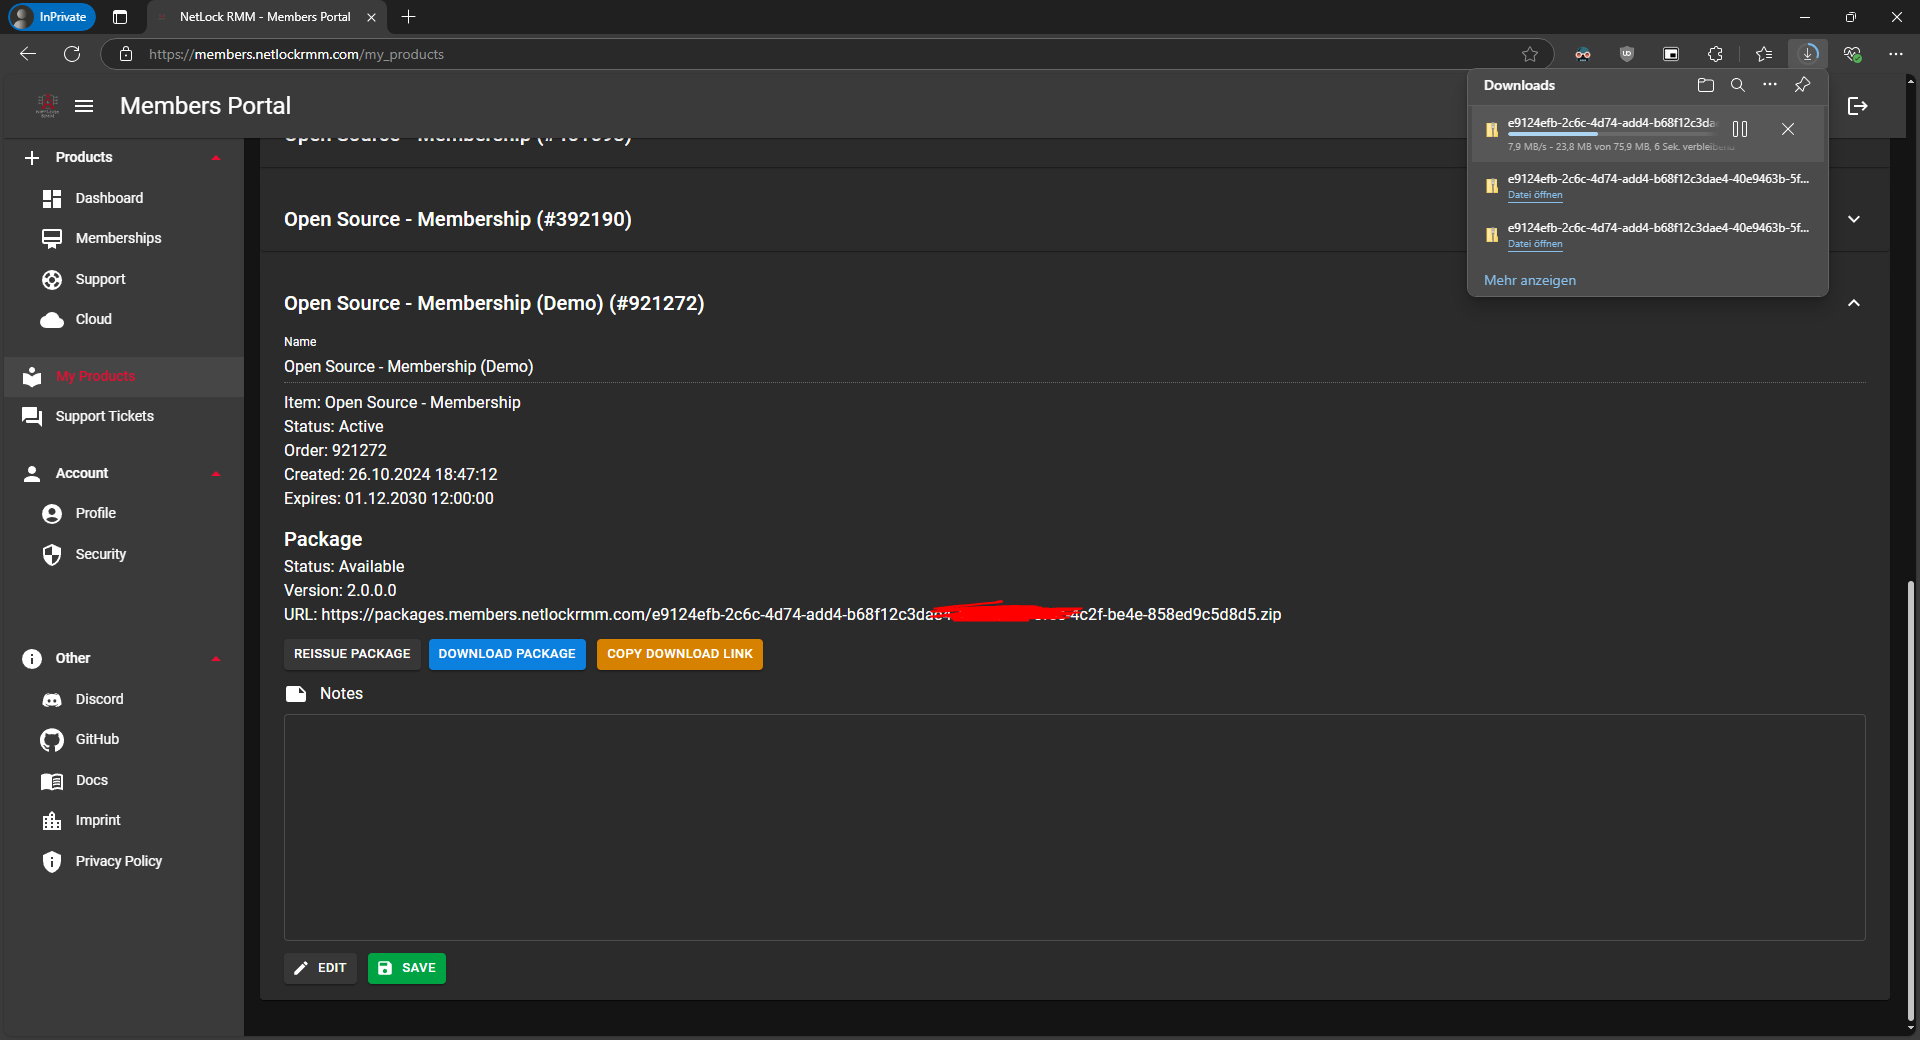Go back in browser
Image resolution: width=1920 pixels, height=1040 pixels.
pyautogui.click(x=28, y=54)
